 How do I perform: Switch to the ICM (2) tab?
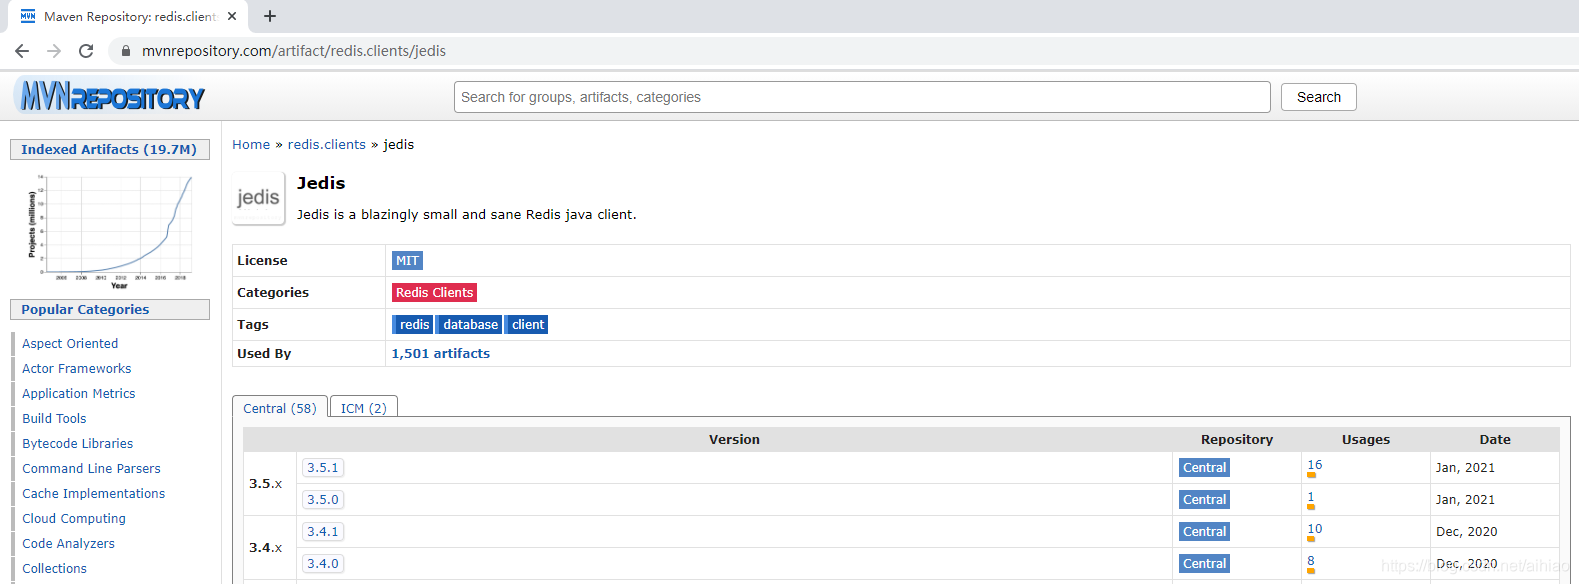tap(364, 408)
